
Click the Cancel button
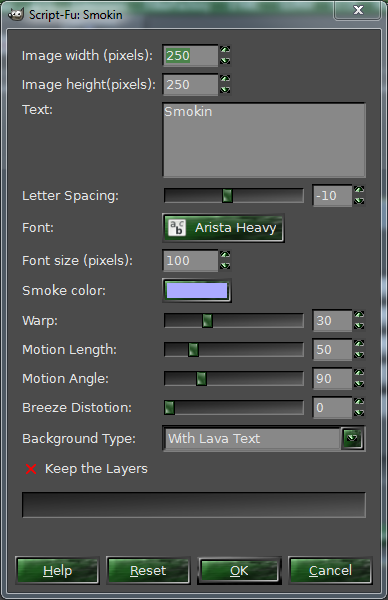[x=330, y=571]
